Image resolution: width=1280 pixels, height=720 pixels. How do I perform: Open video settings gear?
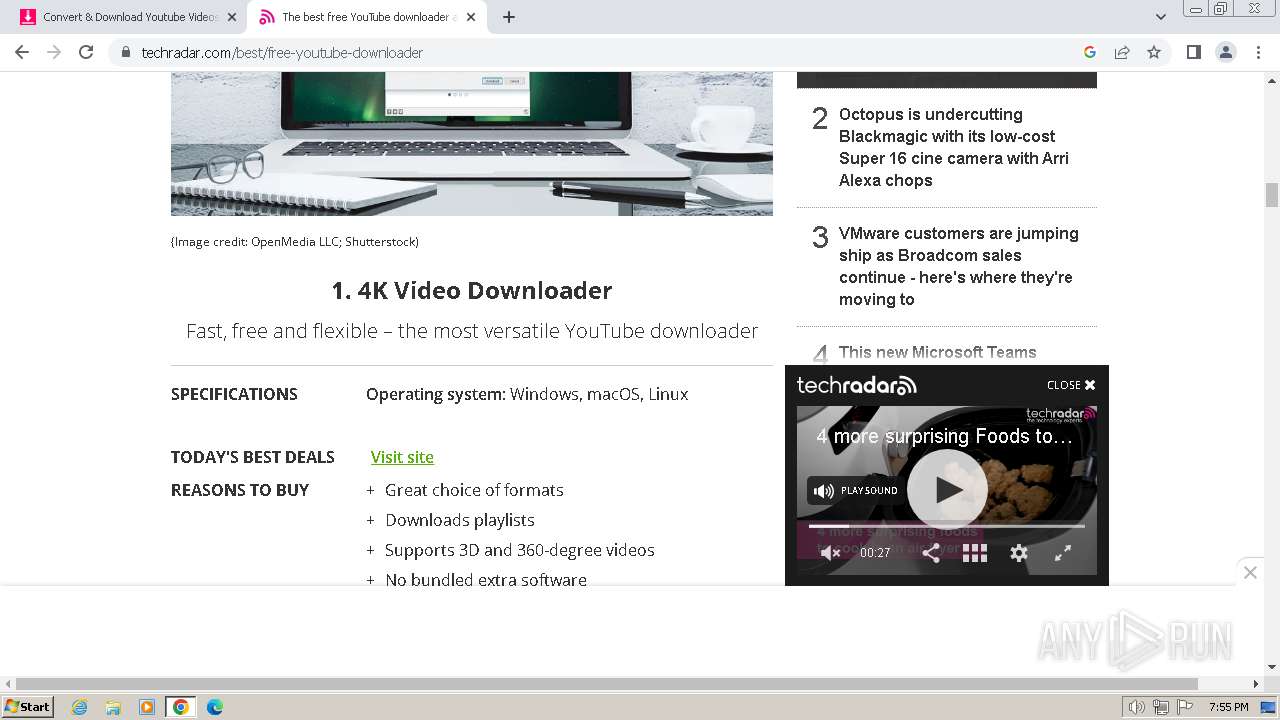click(1019, 553)
